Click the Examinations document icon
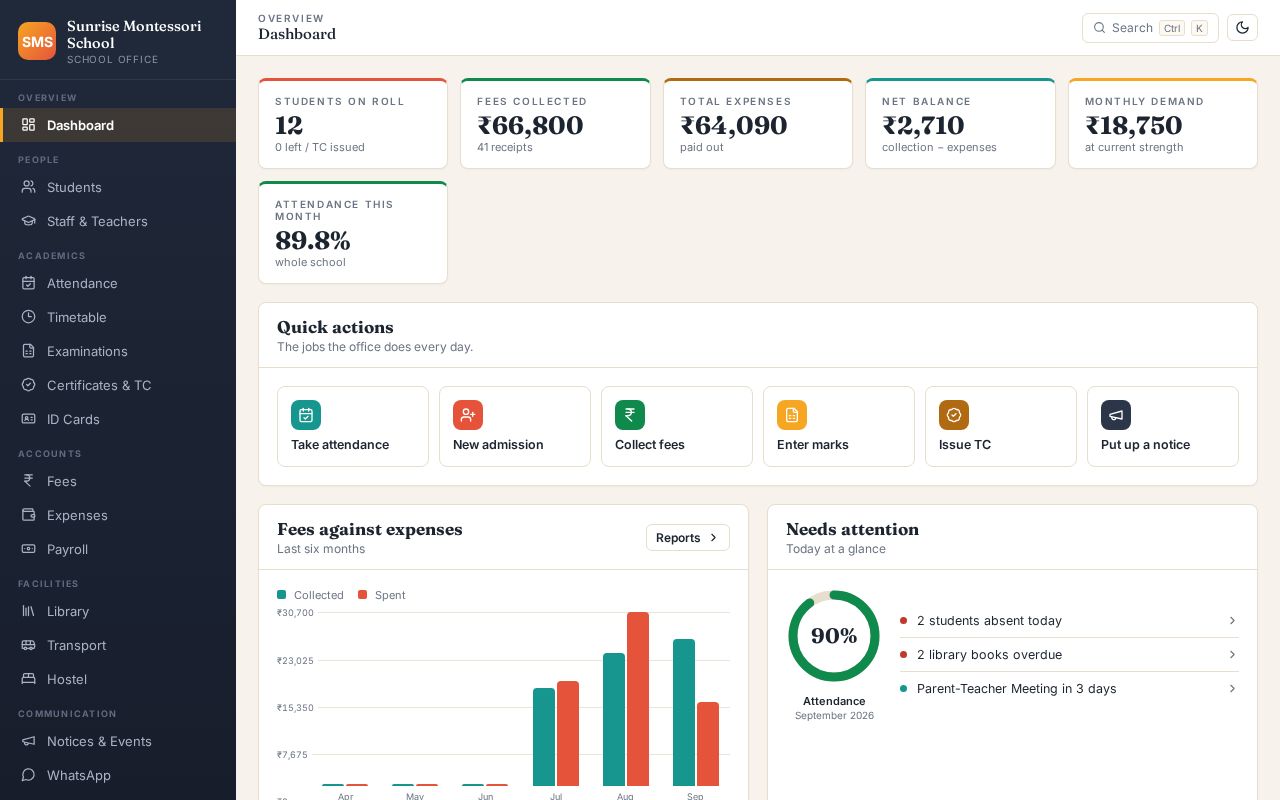This screenshot has height=800, width=1280. pos(29,351)
